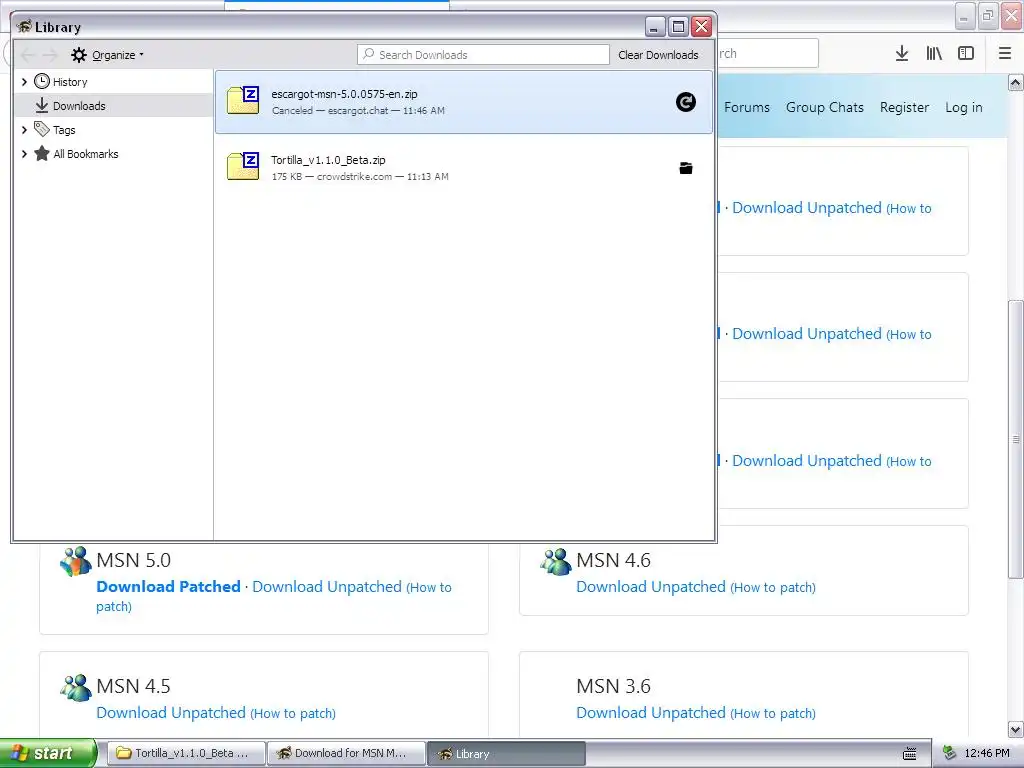Click the on-screen keyboard tray icon
The image size is (1024, 768).
click(909, 754)
